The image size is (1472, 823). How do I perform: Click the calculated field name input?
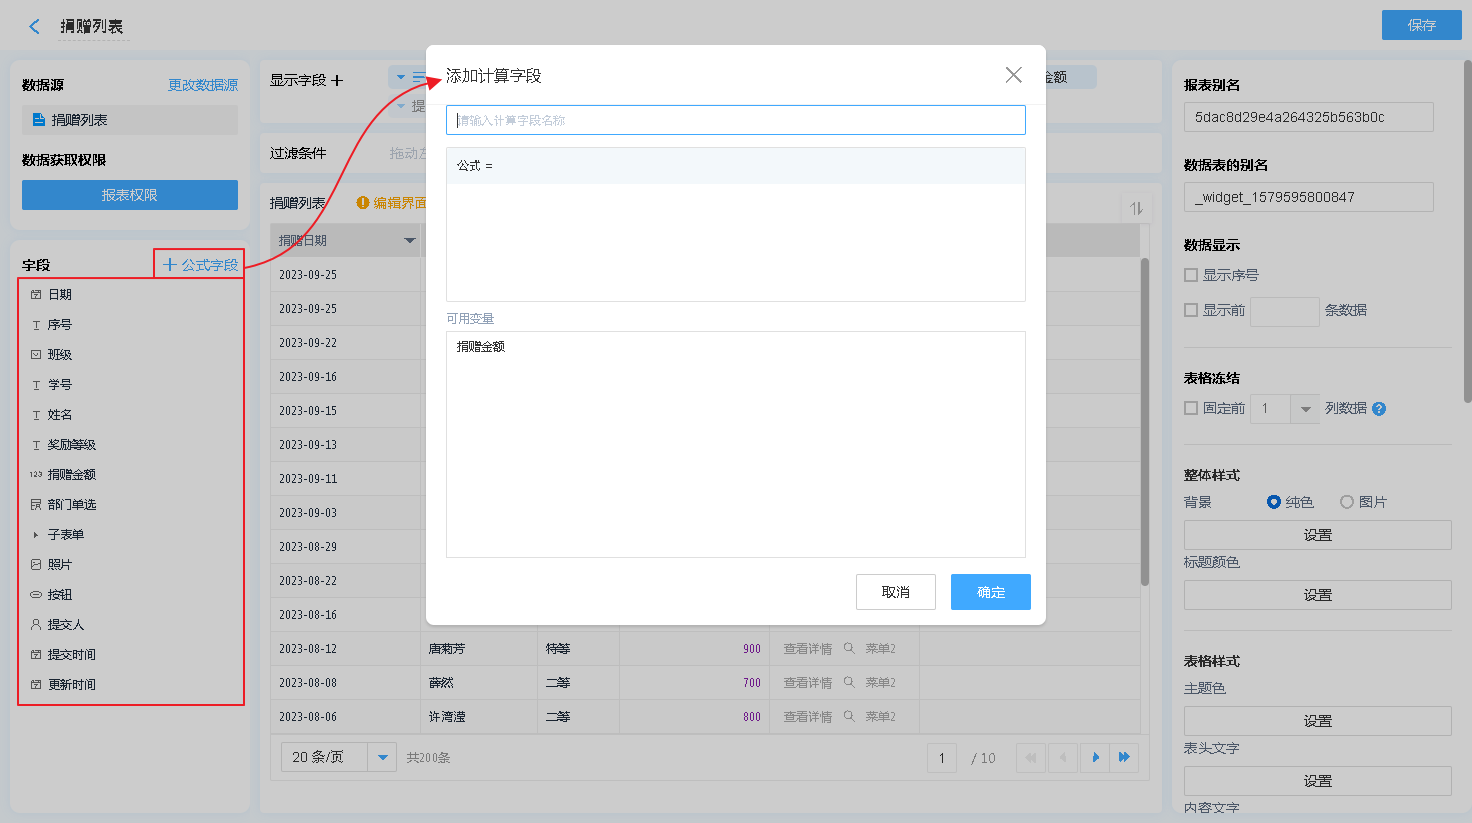coord(735,120)
